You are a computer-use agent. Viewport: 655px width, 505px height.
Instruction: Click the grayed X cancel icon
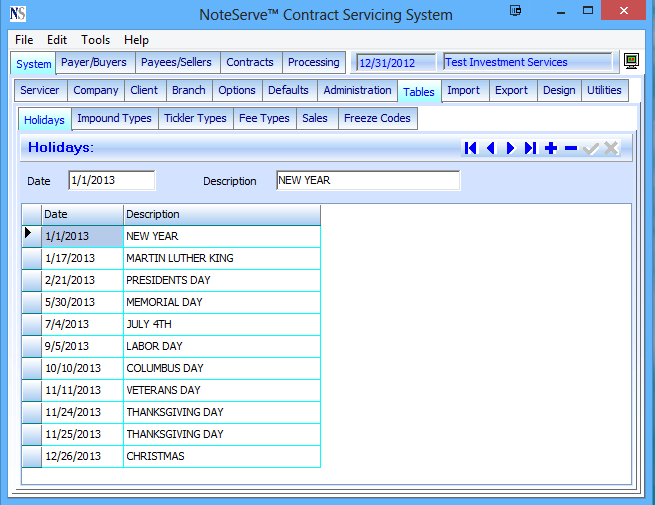pos(611,148)
